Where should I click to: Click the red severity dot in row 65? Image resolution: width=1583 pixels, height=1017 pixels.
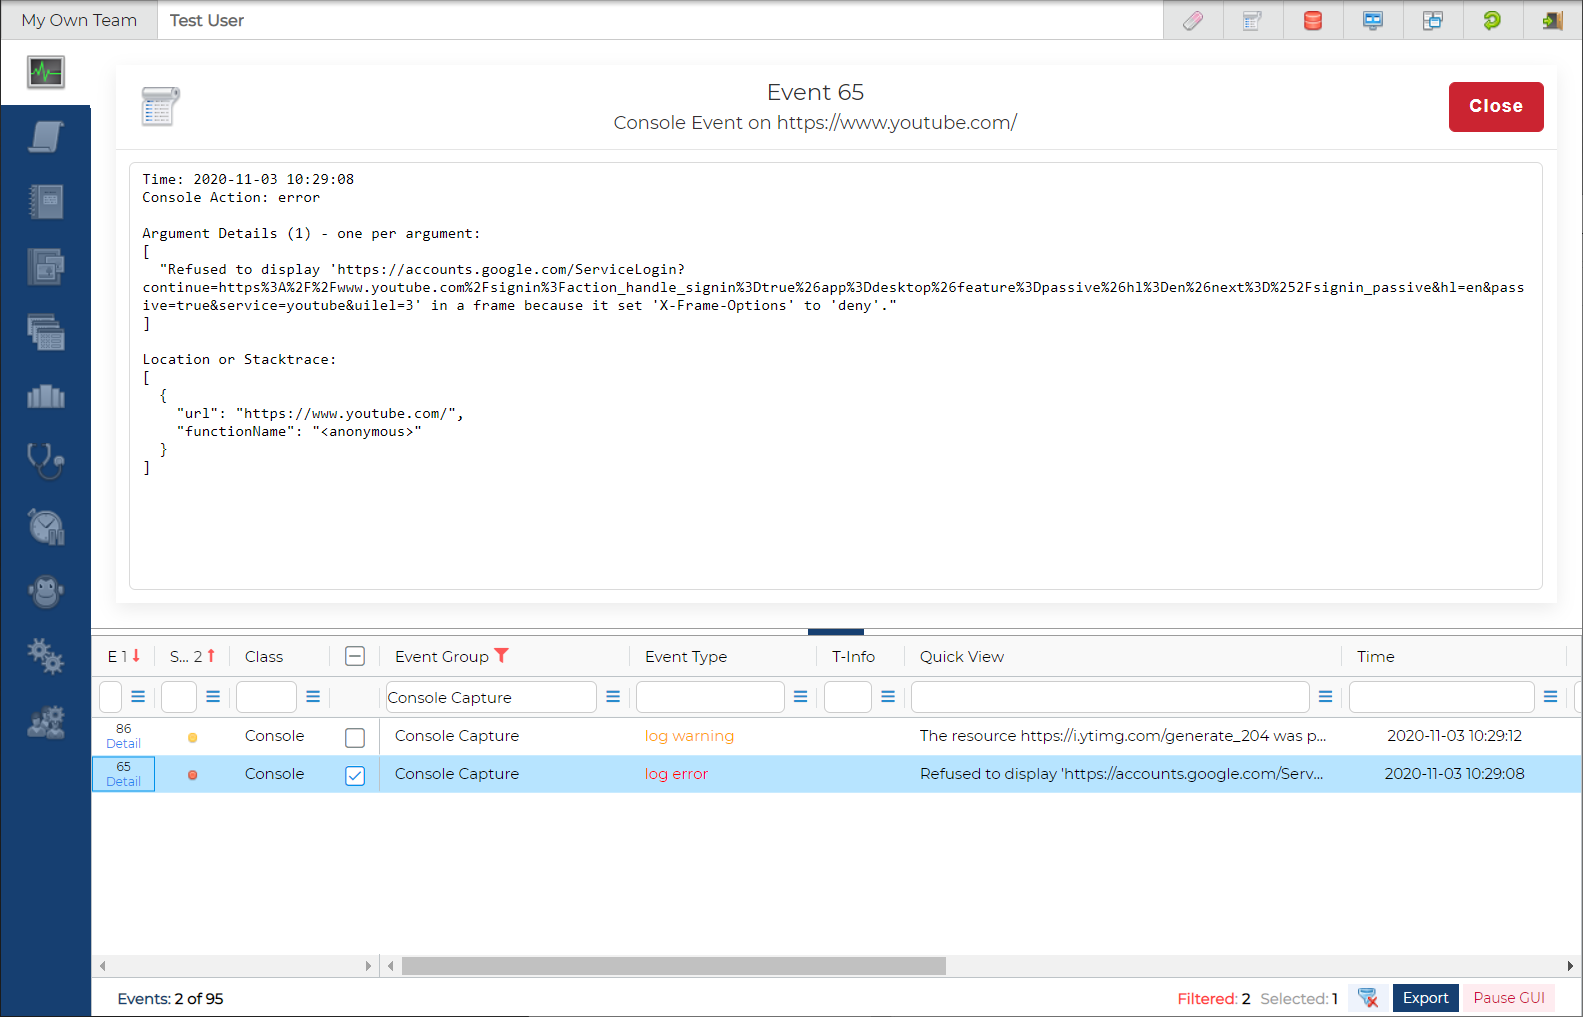192,775
